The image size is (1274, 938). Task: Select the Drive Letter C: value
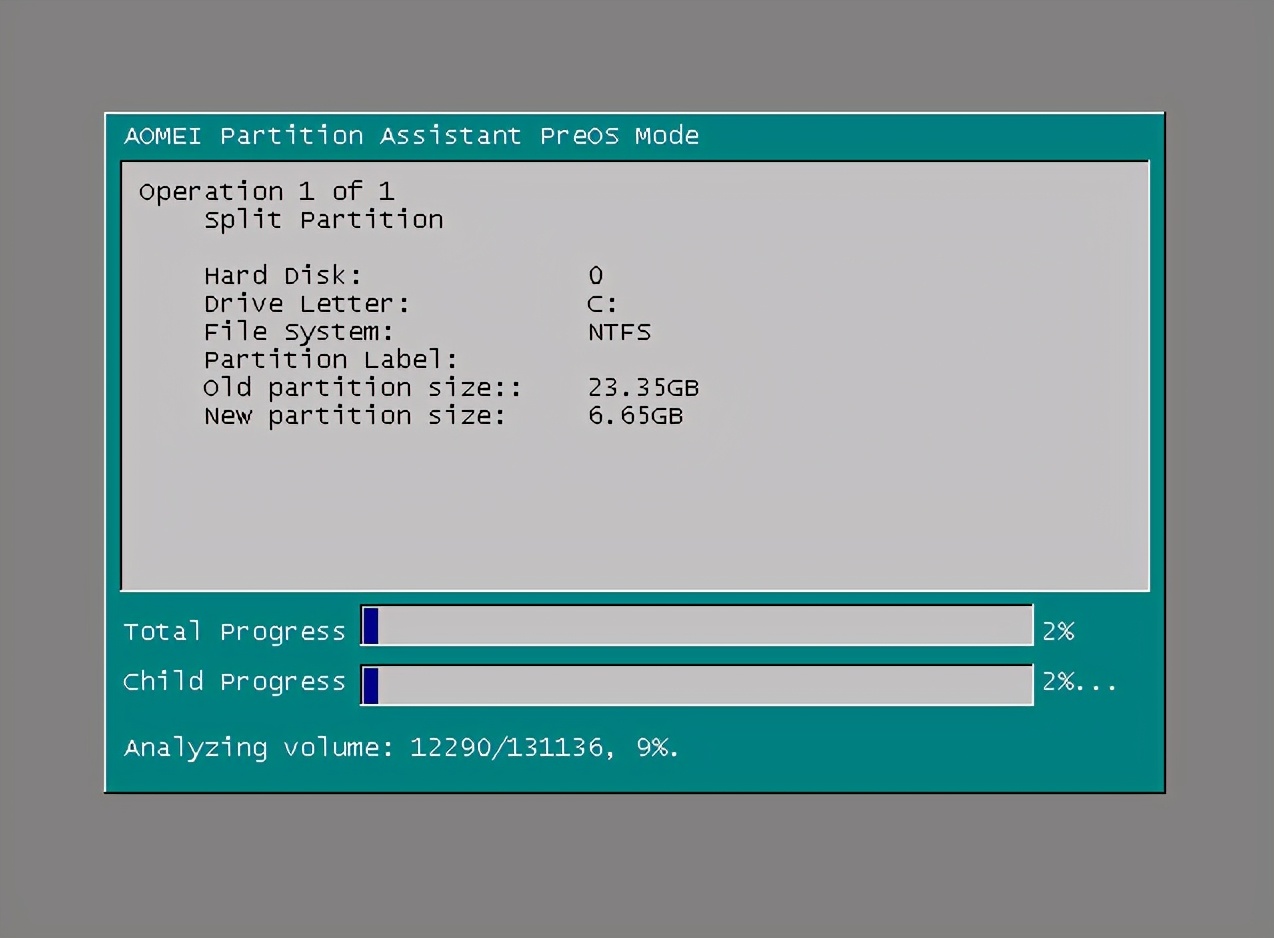coord(601,303)
